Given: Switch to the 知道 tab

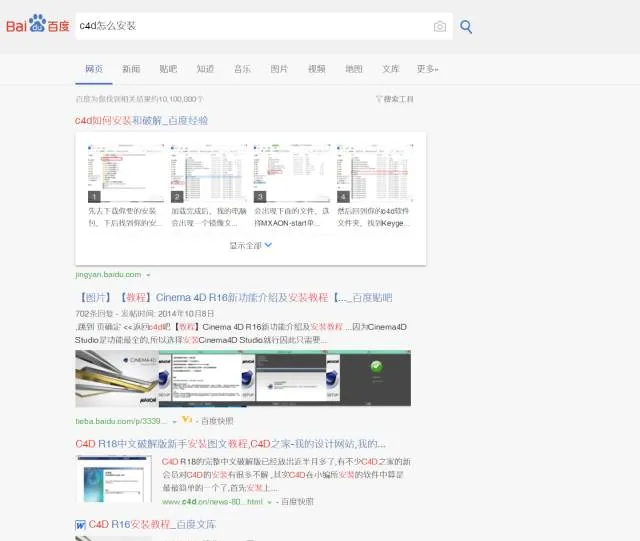Looking at the screenshot, I should tap(205, 69).
